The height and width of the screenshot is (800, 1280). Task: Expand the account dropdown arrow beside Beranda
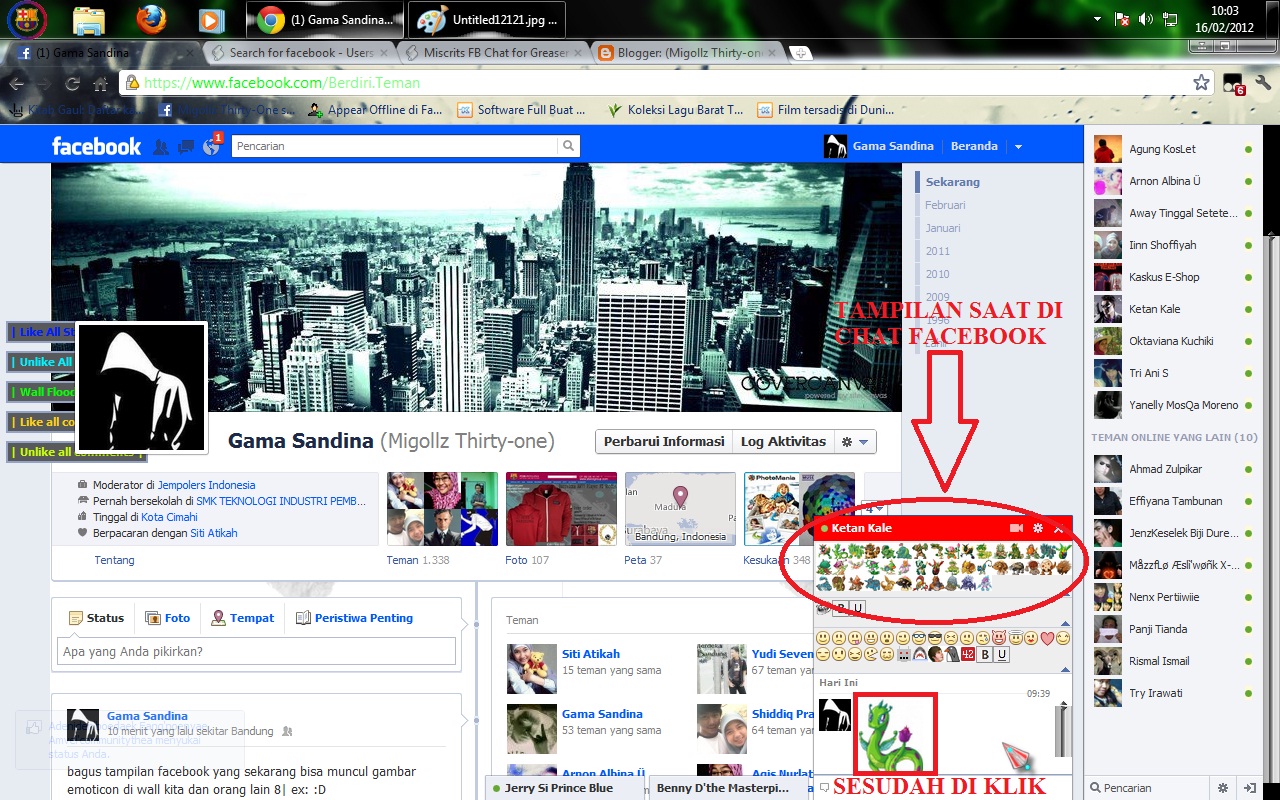[x=1018, y=147]
